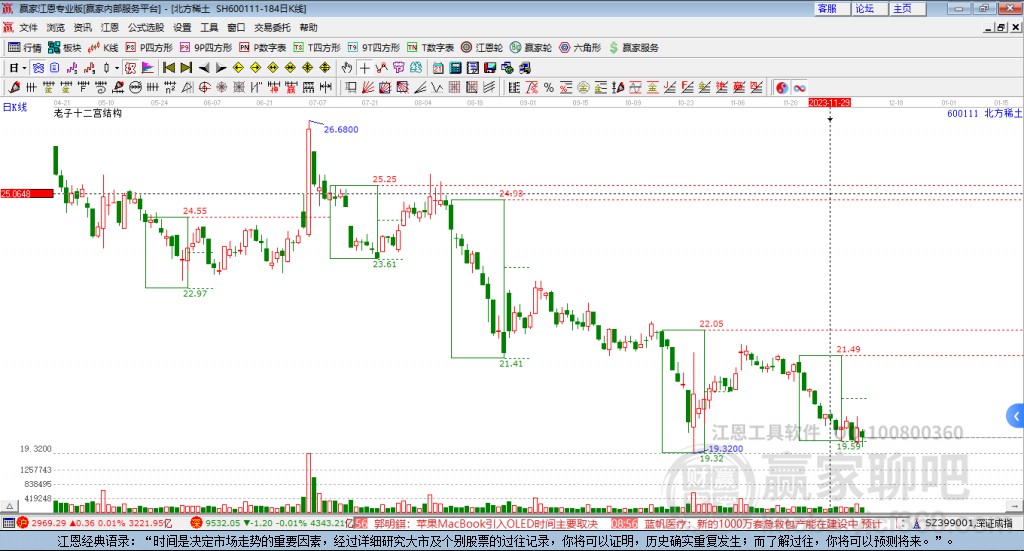1024x551 pixels.
Task: Open the K线 chart view
Action: tap(104, 47)
